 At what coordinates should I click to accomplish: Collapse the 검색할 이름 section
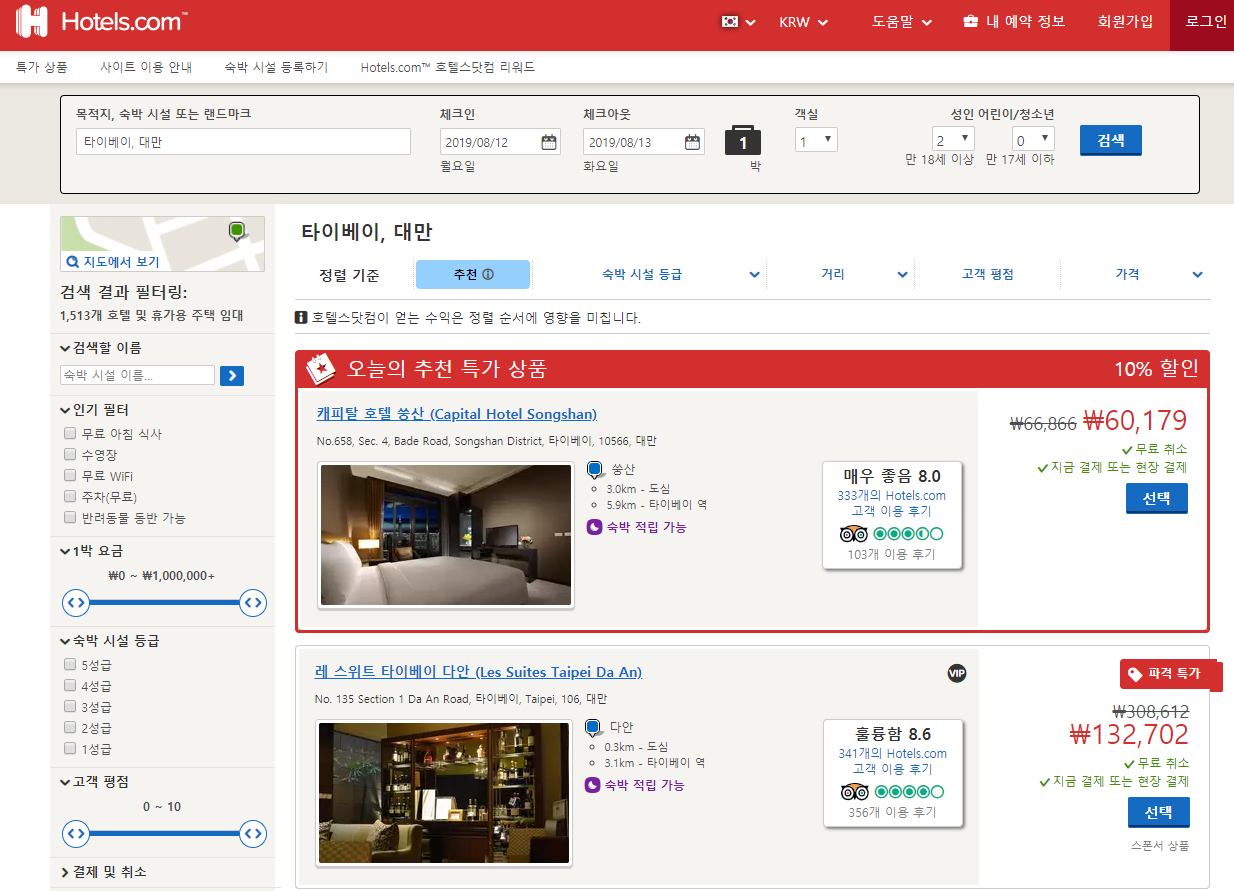(101, 348)
